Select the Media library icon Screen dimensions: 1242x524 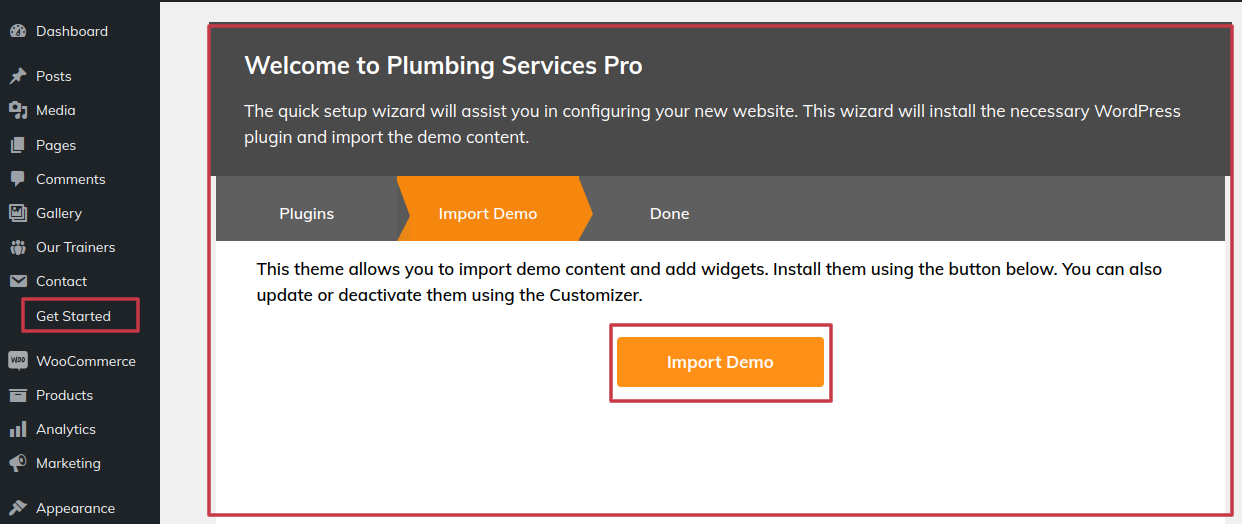(x=17, y=110)
